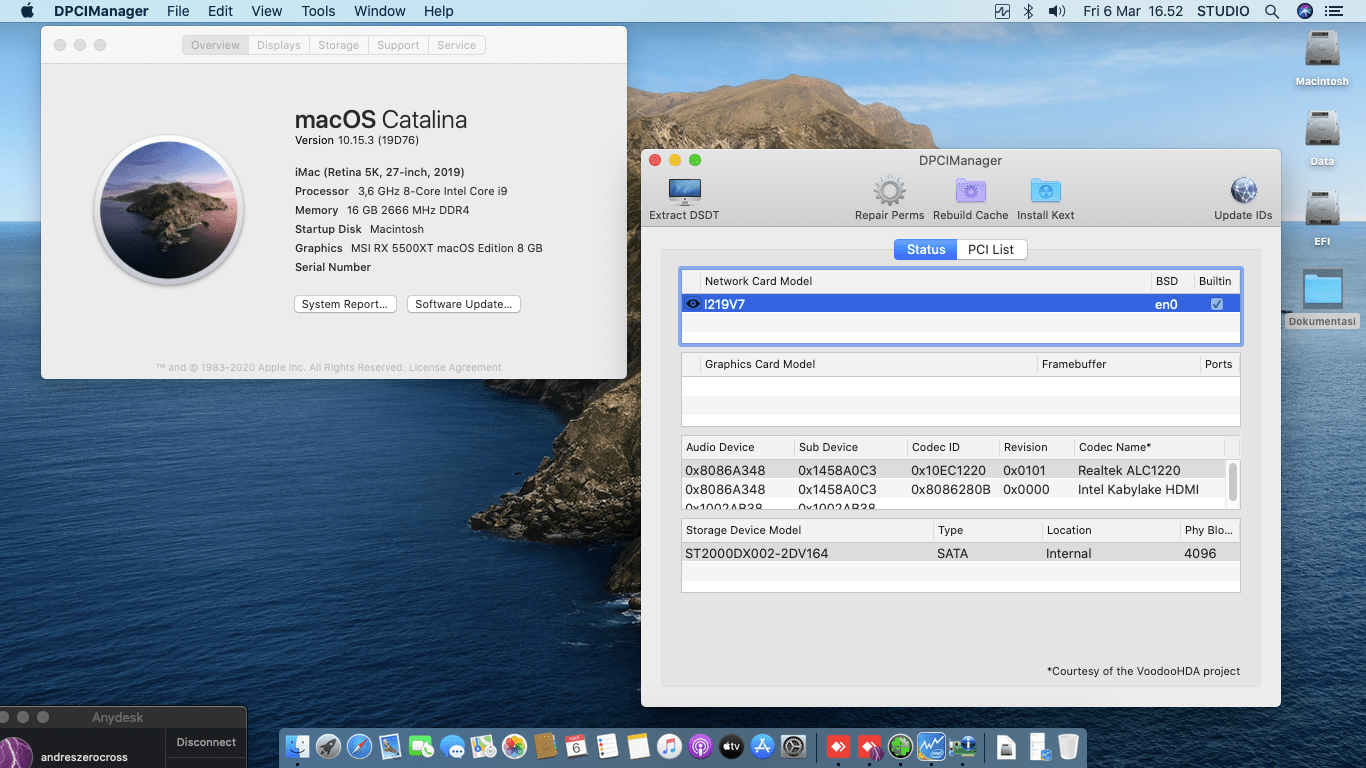This screenshot has height=768, width=1366.
Task: Open FaceTime in the dock
Action: click(x=421, y=746)
